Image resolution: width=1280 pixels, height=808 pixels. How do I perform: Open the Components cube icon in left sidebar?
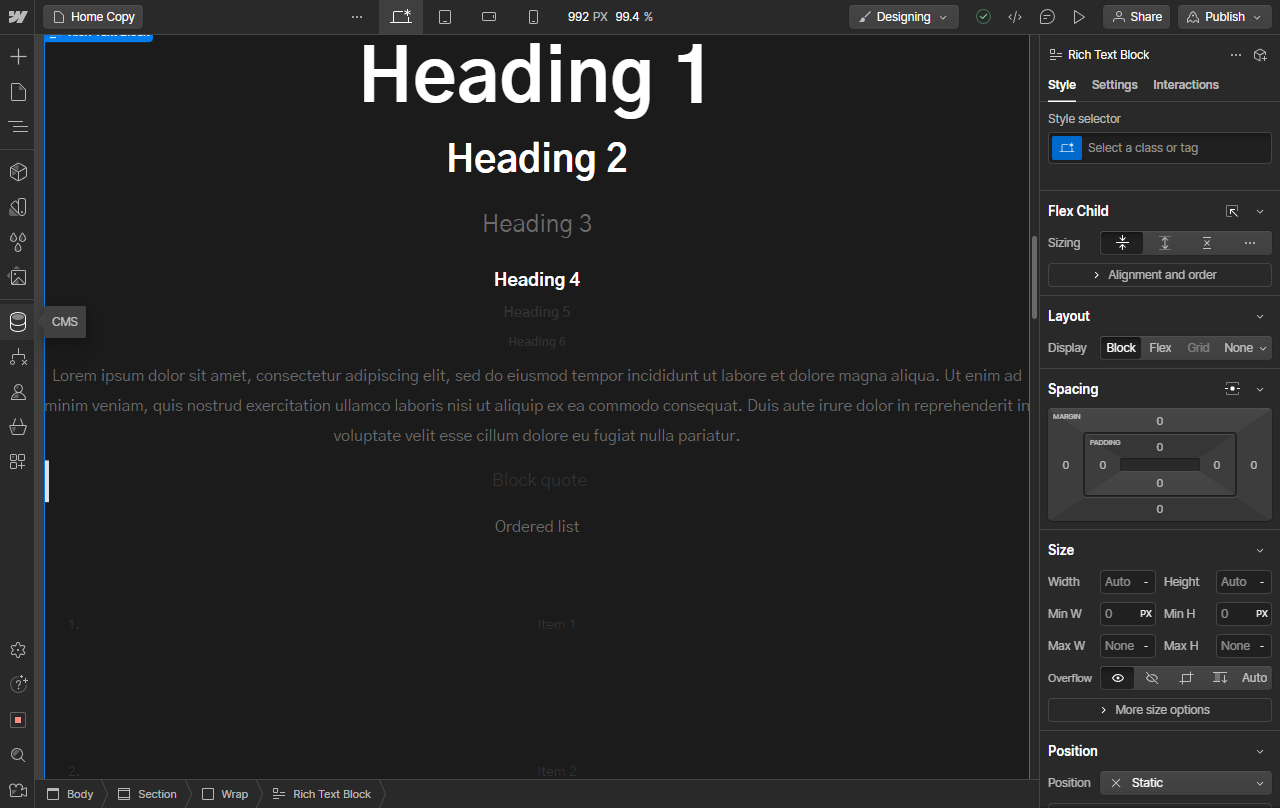tap(18, 172)
